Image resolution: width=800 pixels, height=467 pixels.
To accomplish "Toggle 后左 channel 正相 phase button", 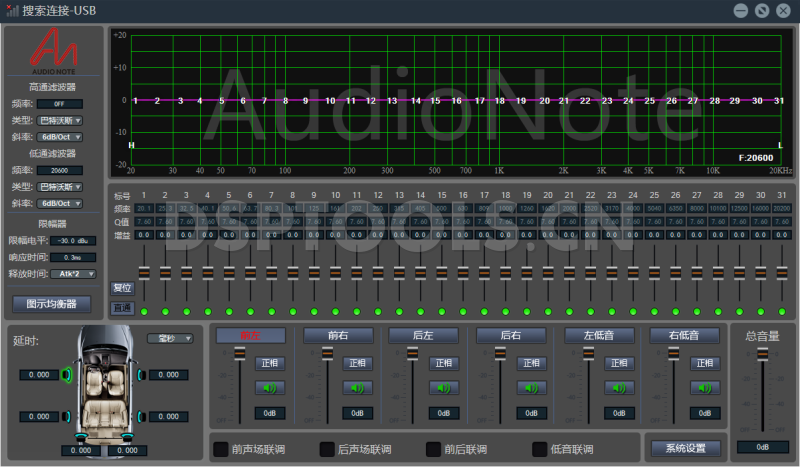I will pyautogui.click(x=444, y=363).
